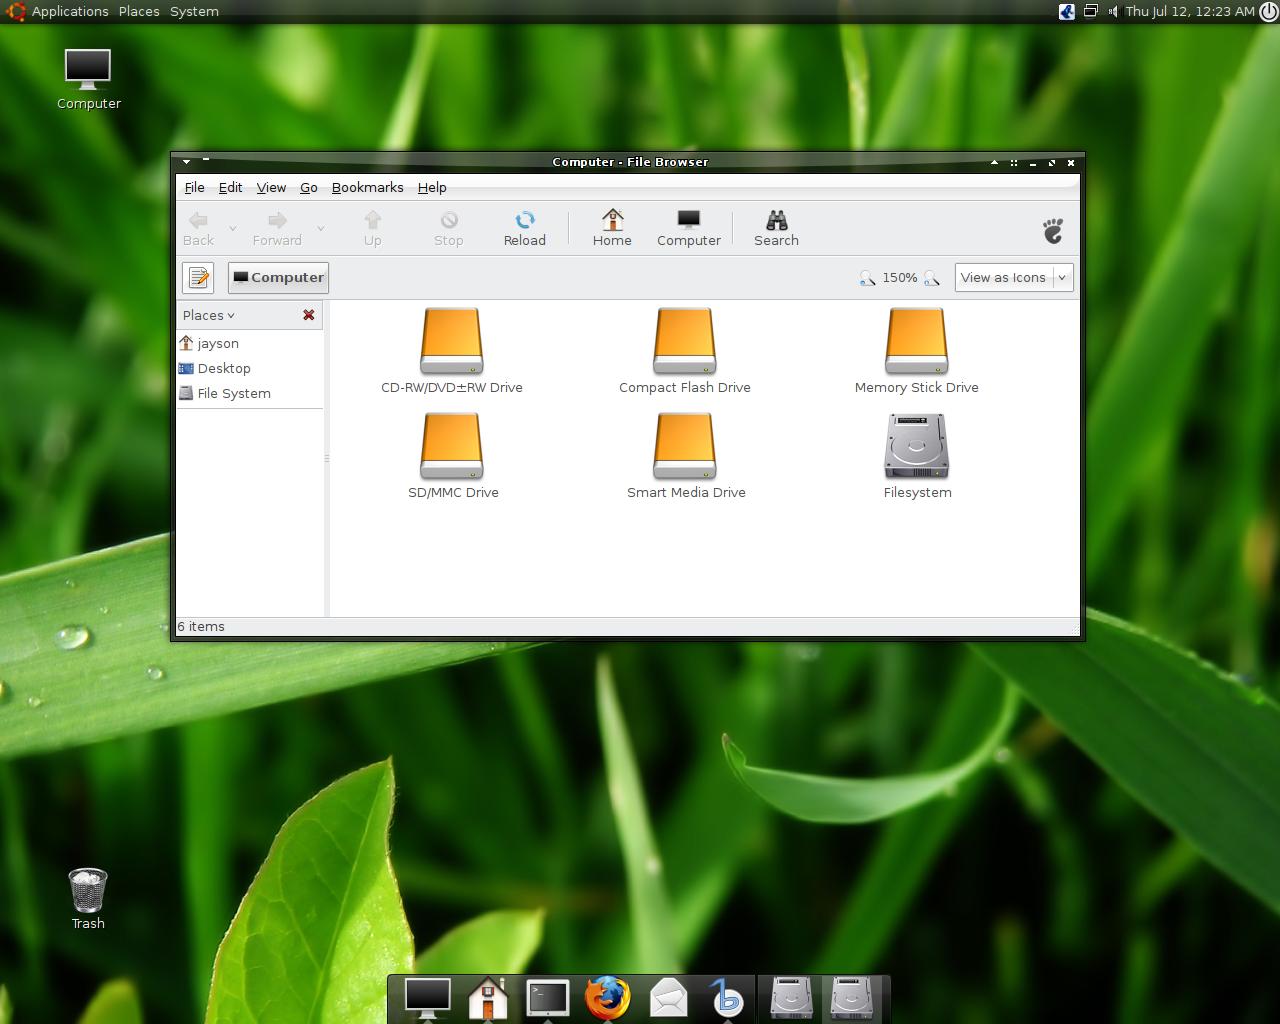Click the first hard drive dock icon
Image resolution: width=1280 pixels, height=1024 pixels.
[x=791, y=998]
